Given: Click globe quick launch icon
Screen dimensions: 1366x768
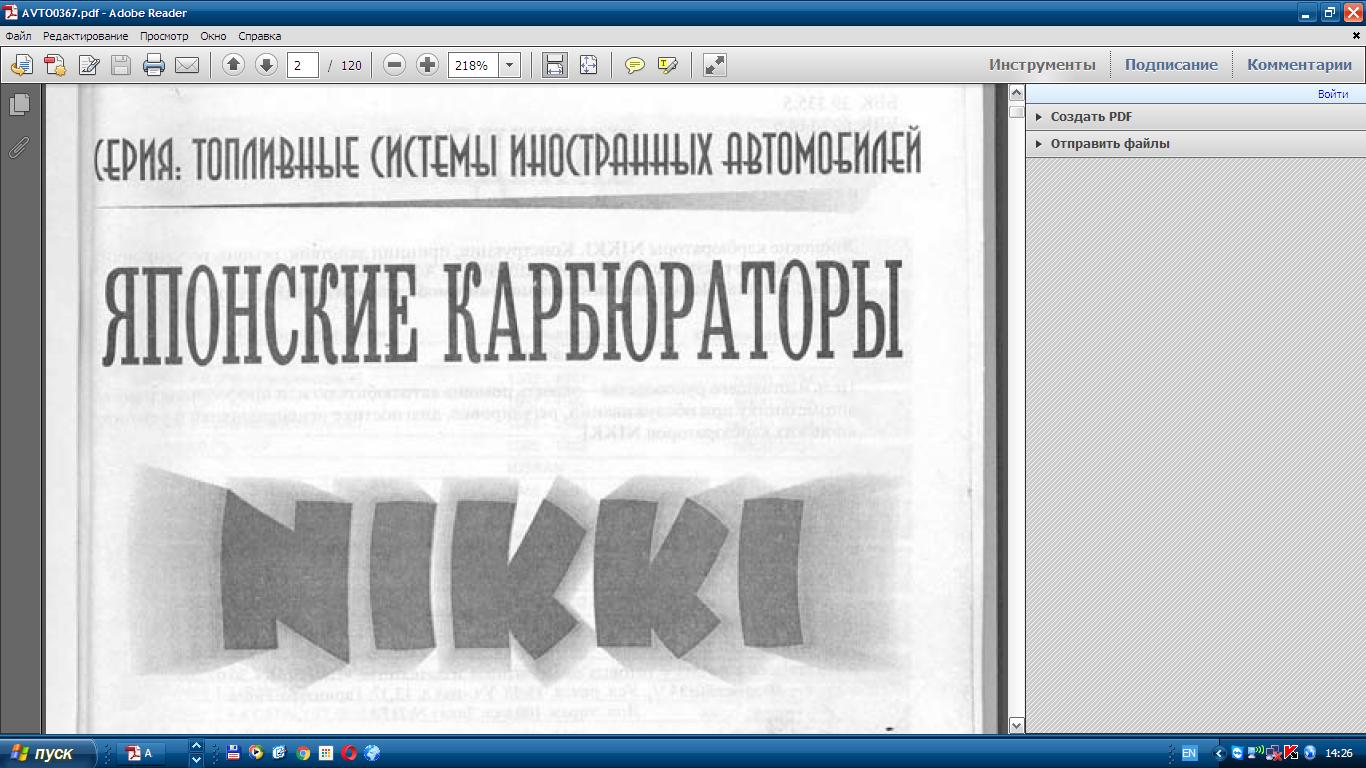Looking at the screenshot, I should click(x=373, y=753).
